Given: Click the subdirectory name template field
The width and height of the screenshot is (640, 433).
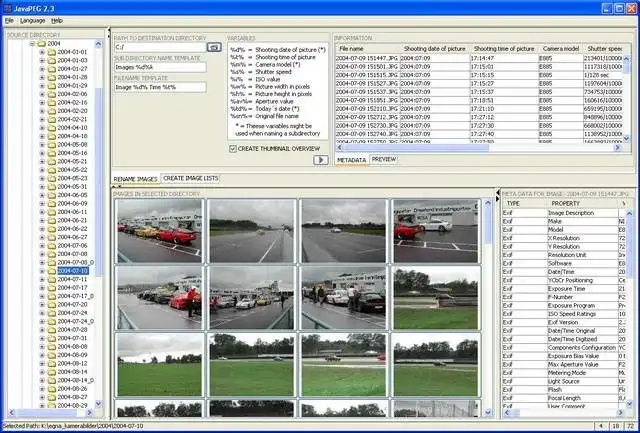Looking at the screenshot, I should point(160,67).
